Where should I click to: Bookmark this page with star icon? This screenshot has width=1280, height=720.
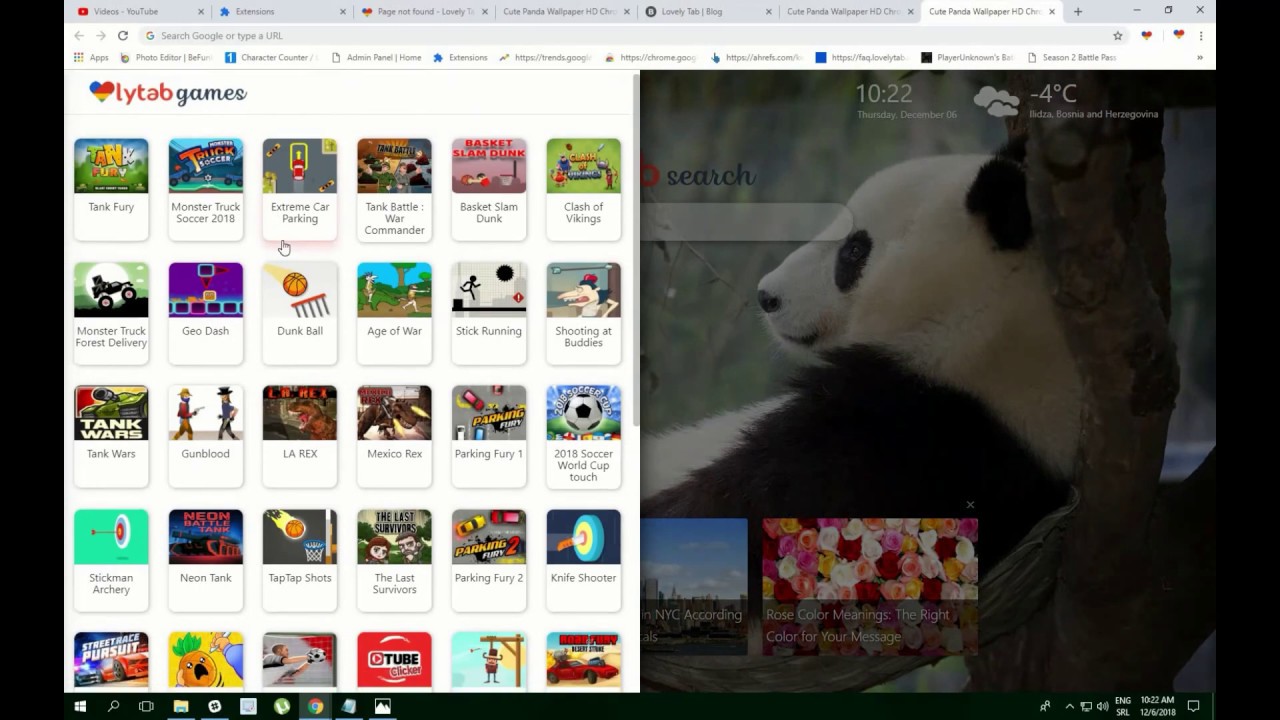pos(1118,36)
